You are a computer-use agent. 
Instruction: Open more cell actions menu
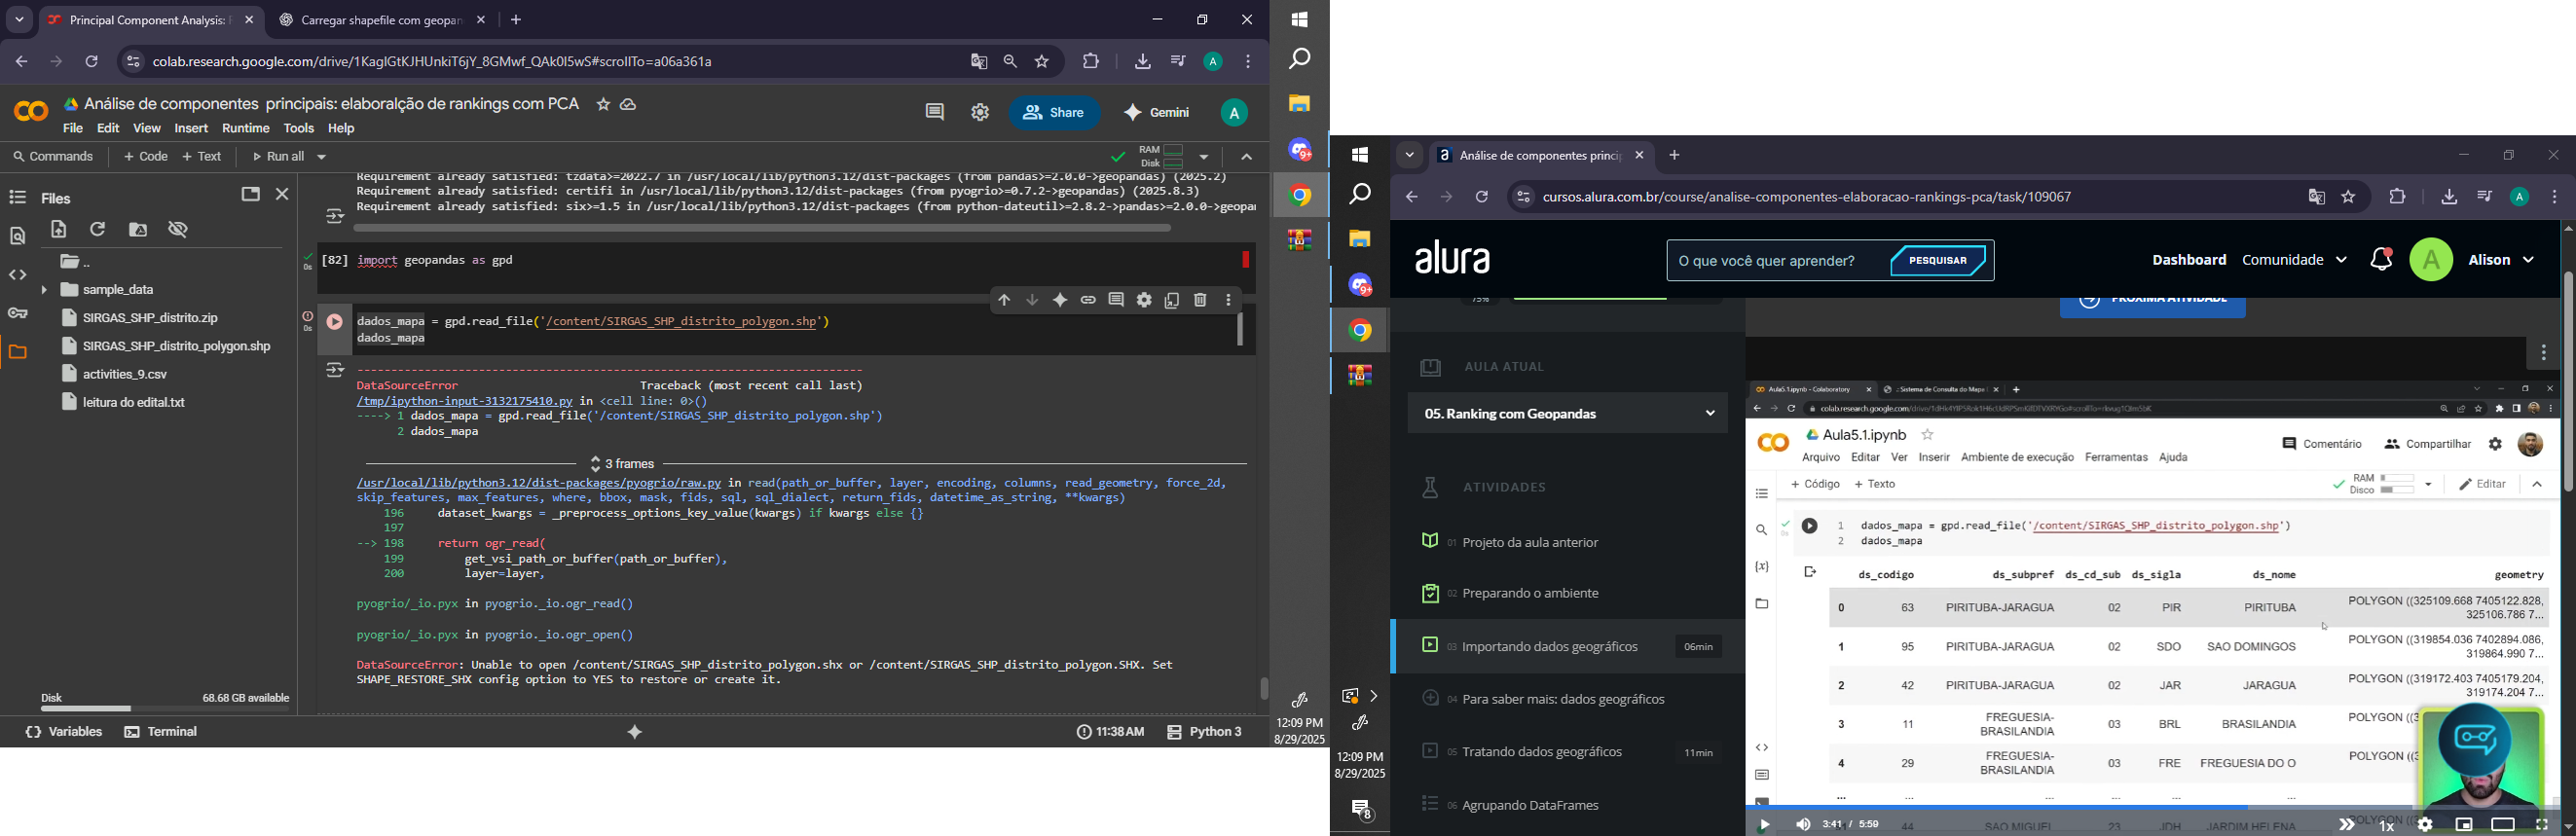click(1228, 300)
